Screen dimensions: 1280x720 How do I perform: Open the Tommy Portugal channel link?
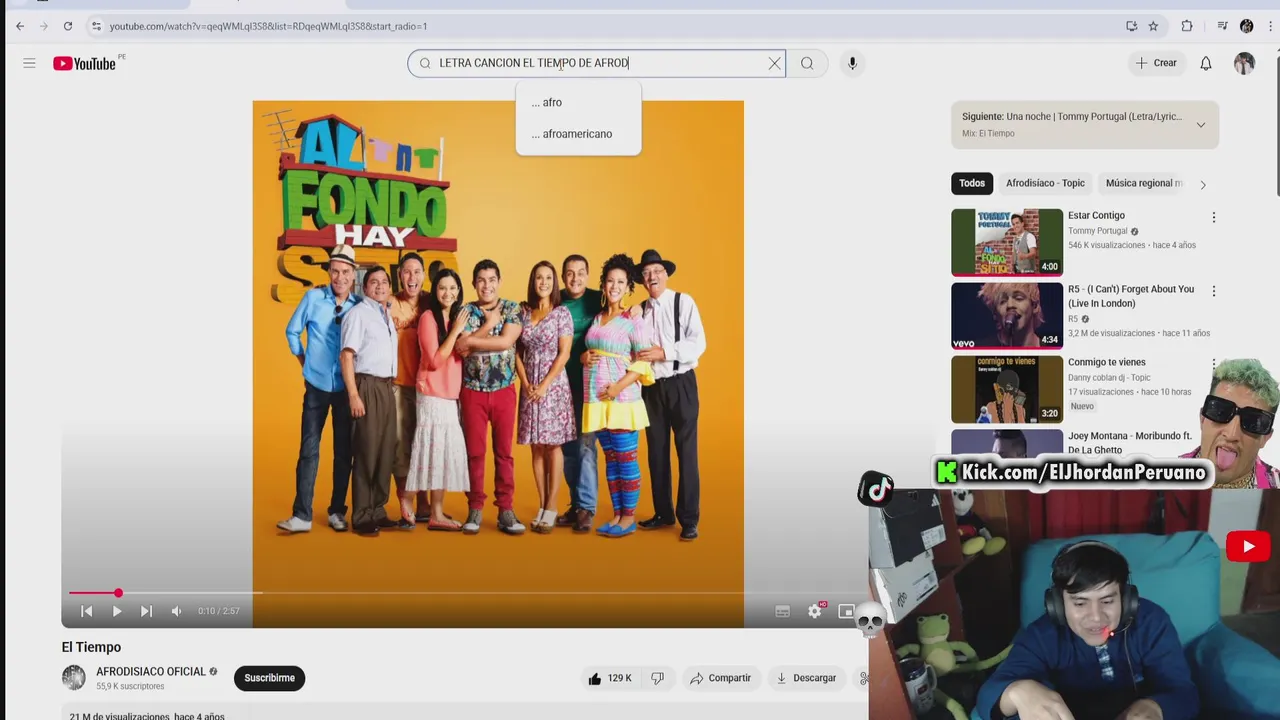pos(1097,231)
